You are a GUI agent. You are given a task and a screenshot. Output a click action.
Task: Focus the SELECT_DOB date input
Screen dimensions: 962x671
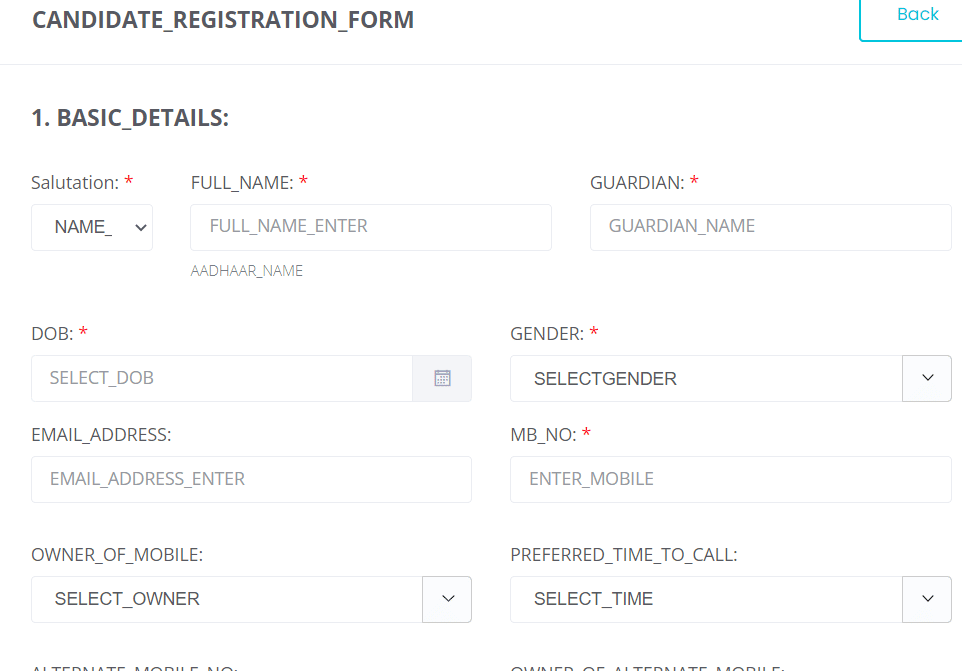coord(220,378)
